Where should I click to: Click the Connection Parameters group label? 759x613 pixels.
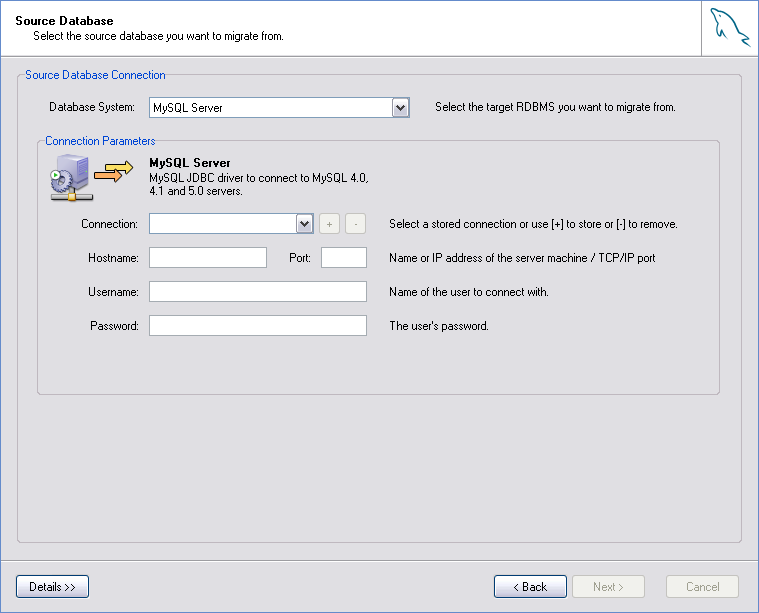click(x=100, y=141)
